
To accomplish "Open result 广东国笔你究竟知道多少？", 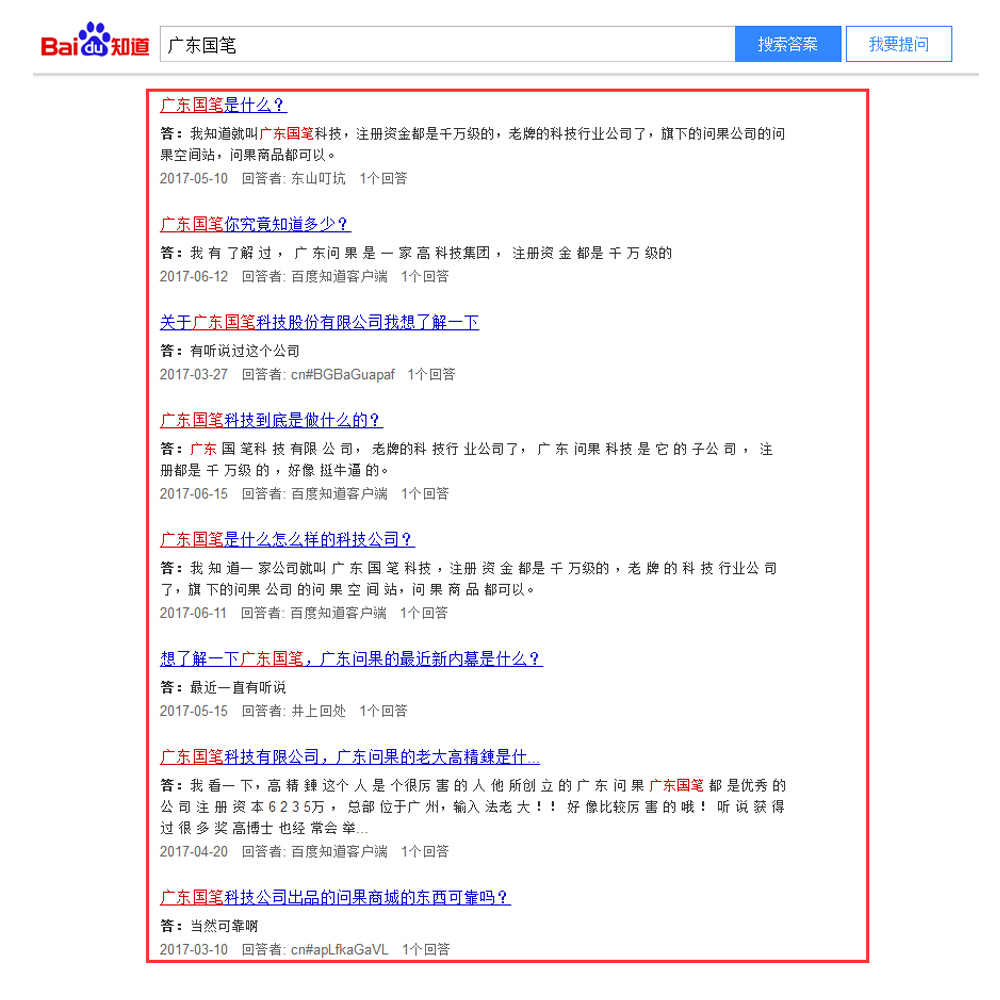I will pos(255,224).
